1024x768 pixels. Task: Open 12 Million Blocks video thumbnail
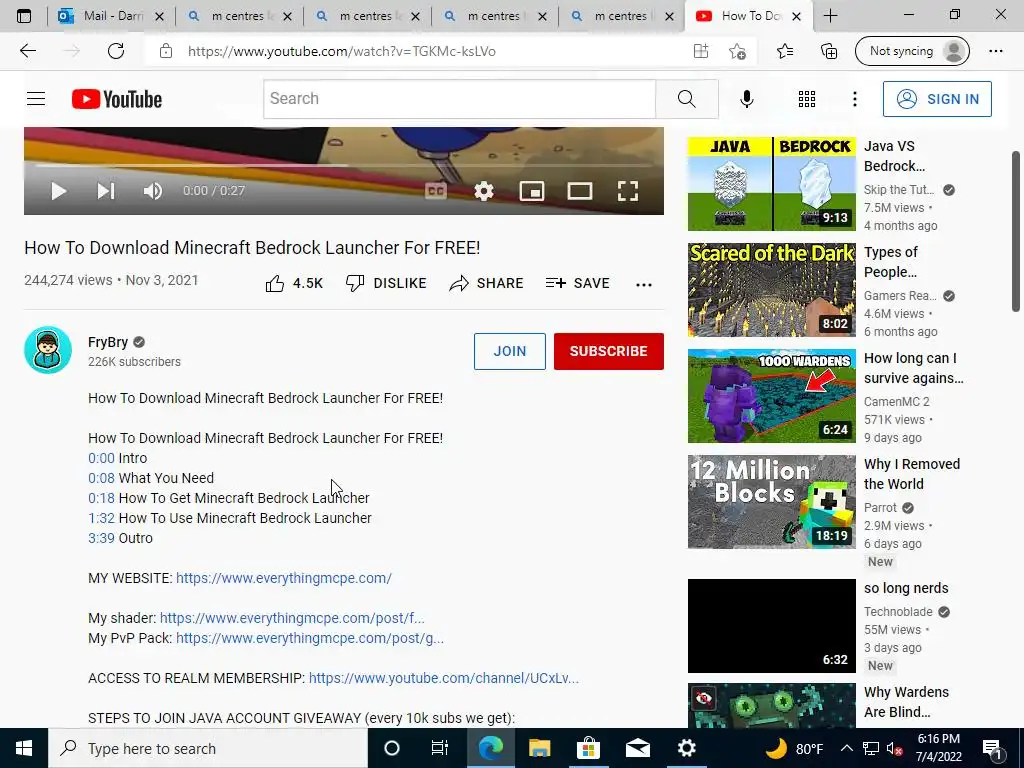[x=771, y=502]
